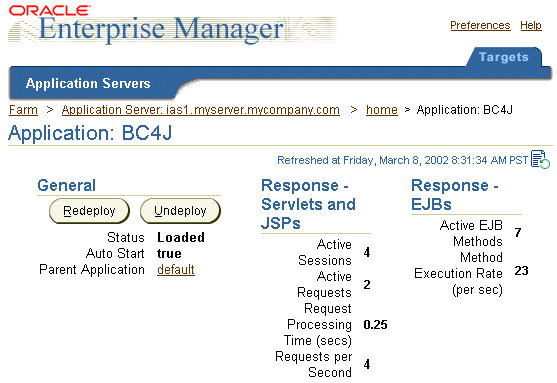Open the Targets tab
Viewport: 557px width, 383px height.
click(504, 57)
